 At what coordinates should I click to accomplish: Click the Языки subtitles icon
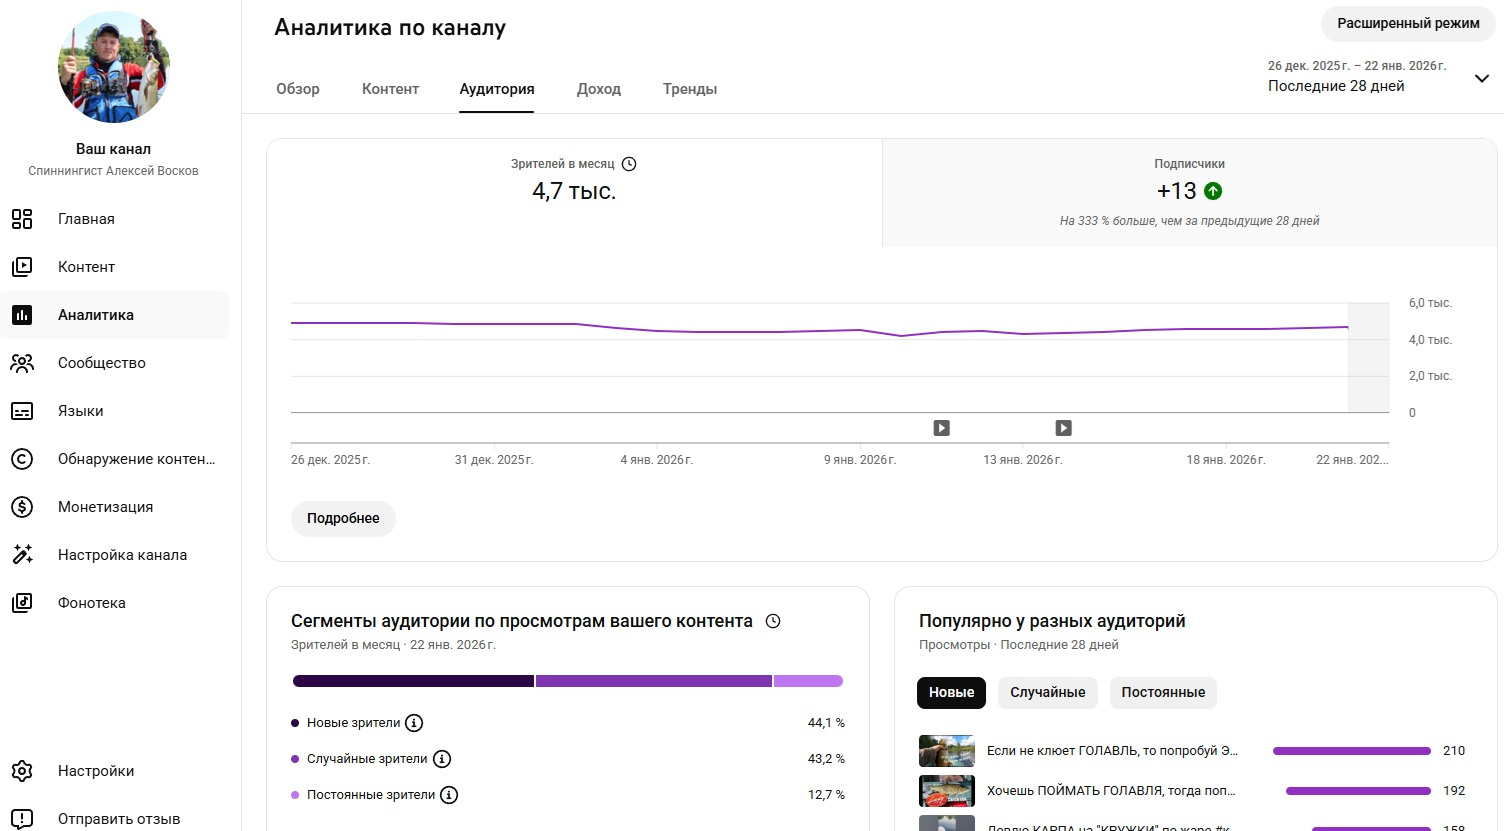click(22, 411)
